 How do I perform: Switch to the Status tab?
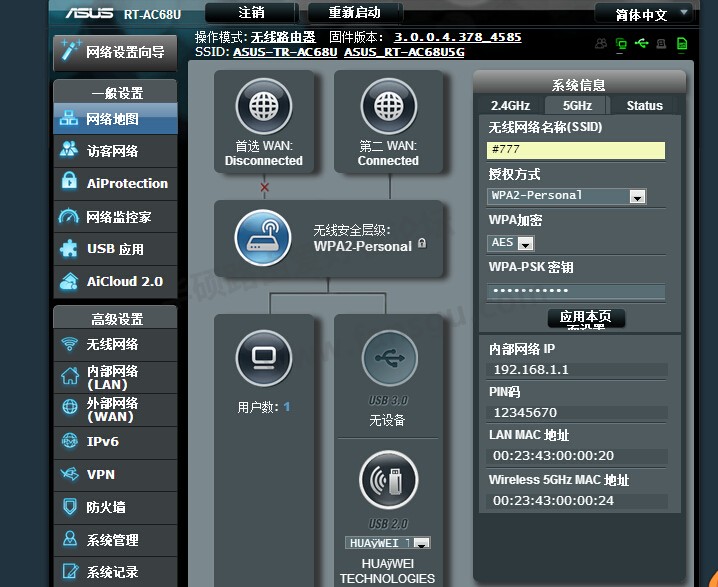(644, 106)
